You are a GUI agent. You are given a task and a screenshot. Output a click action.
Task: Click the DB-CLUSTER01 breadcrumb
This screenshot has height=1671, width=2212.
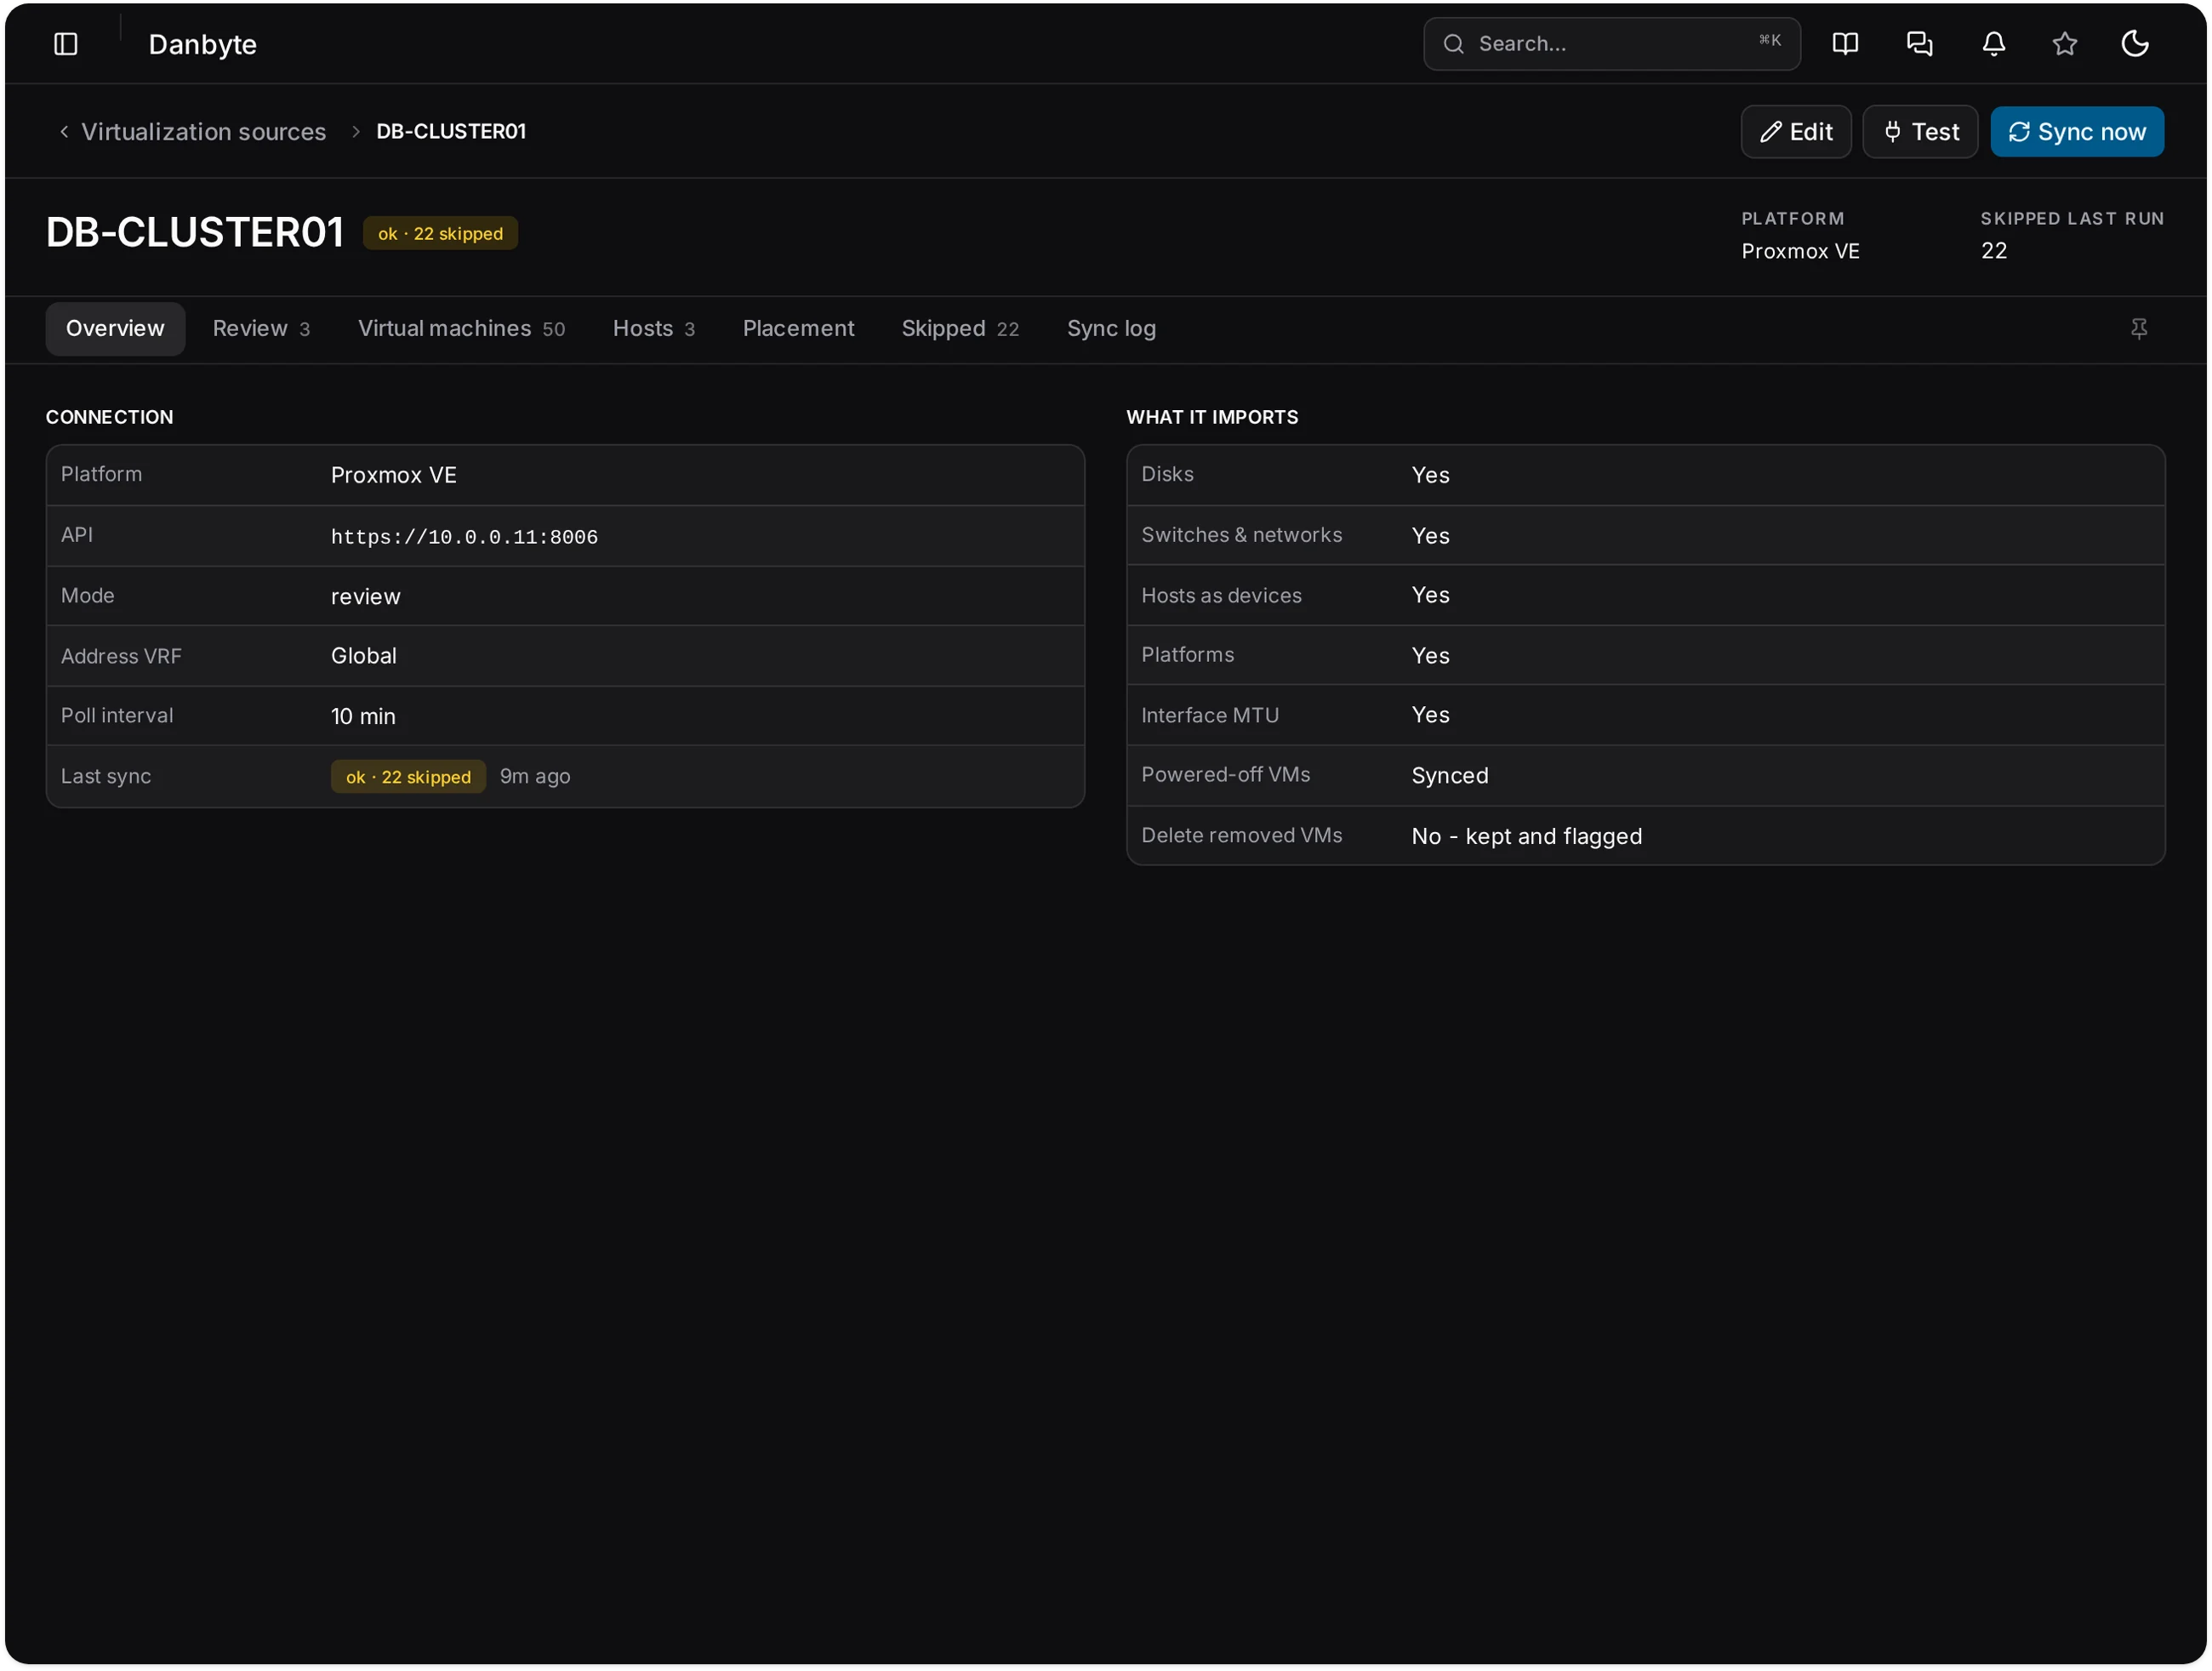point(451,132)
